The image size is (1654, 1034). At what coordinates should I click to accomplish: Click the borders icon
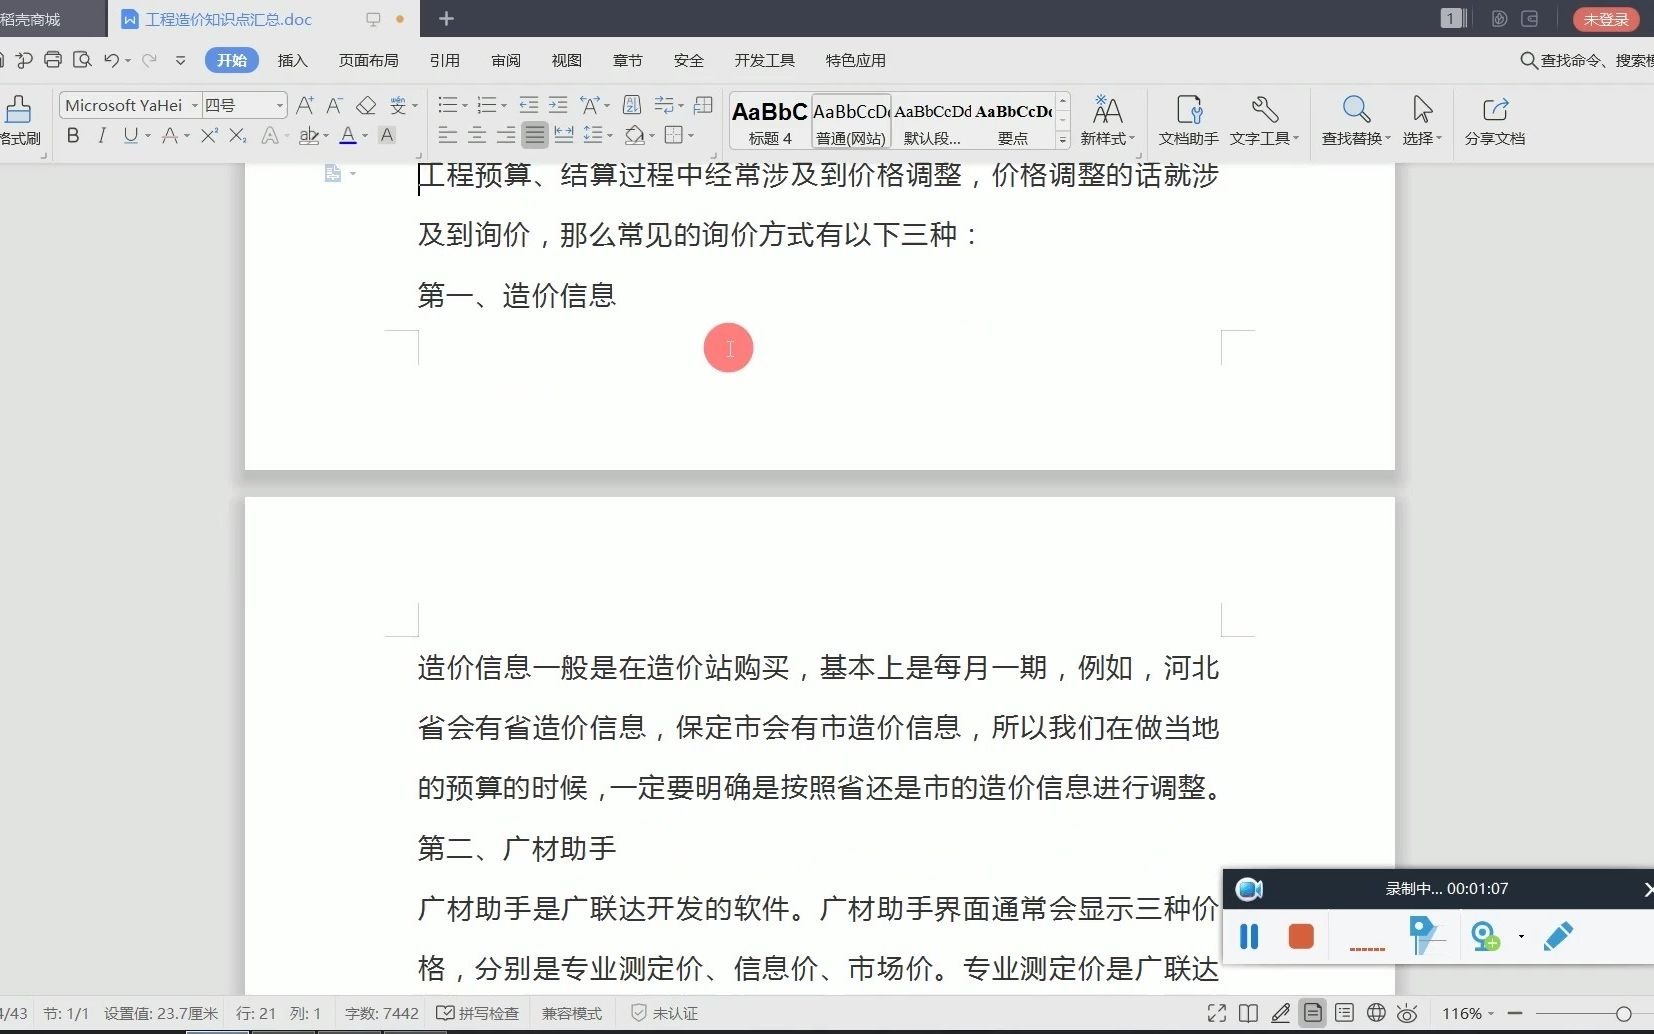[674, 135]
